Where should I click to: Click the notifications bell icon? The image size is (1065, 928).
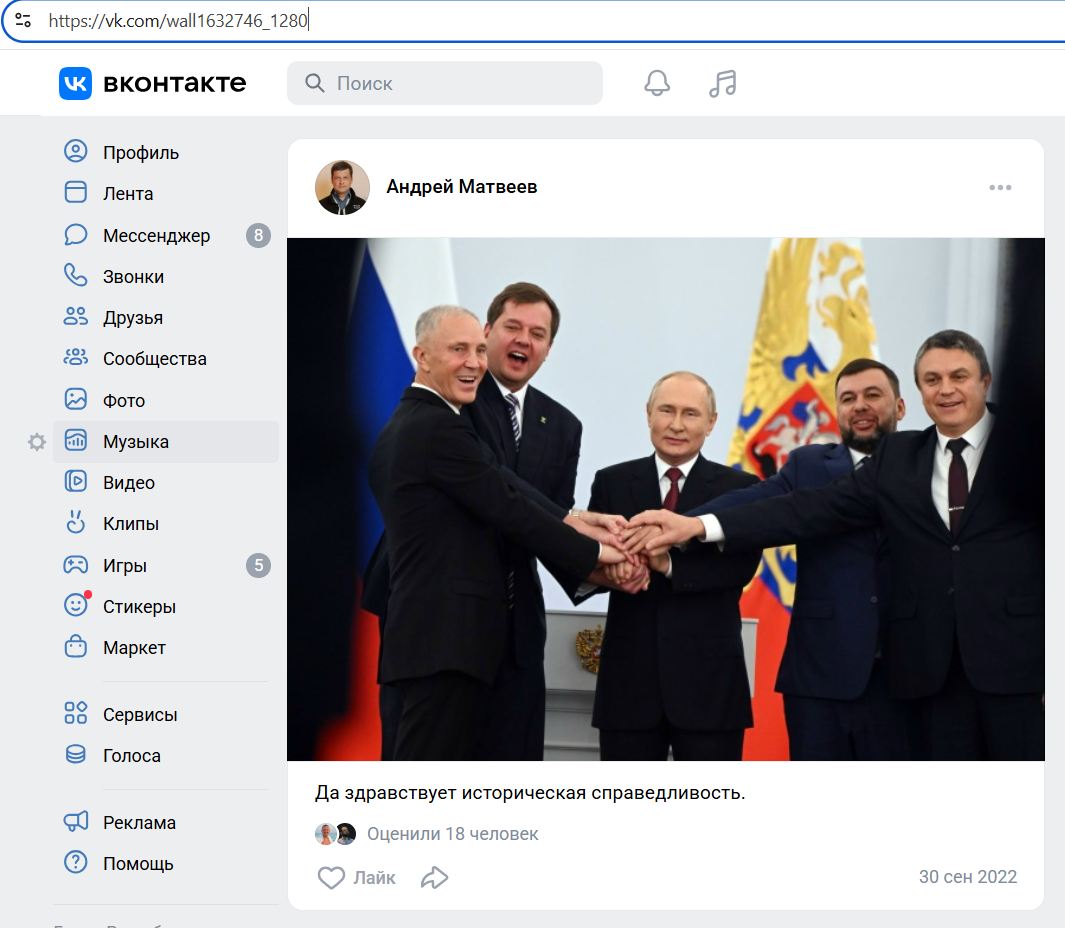(657, 84)
